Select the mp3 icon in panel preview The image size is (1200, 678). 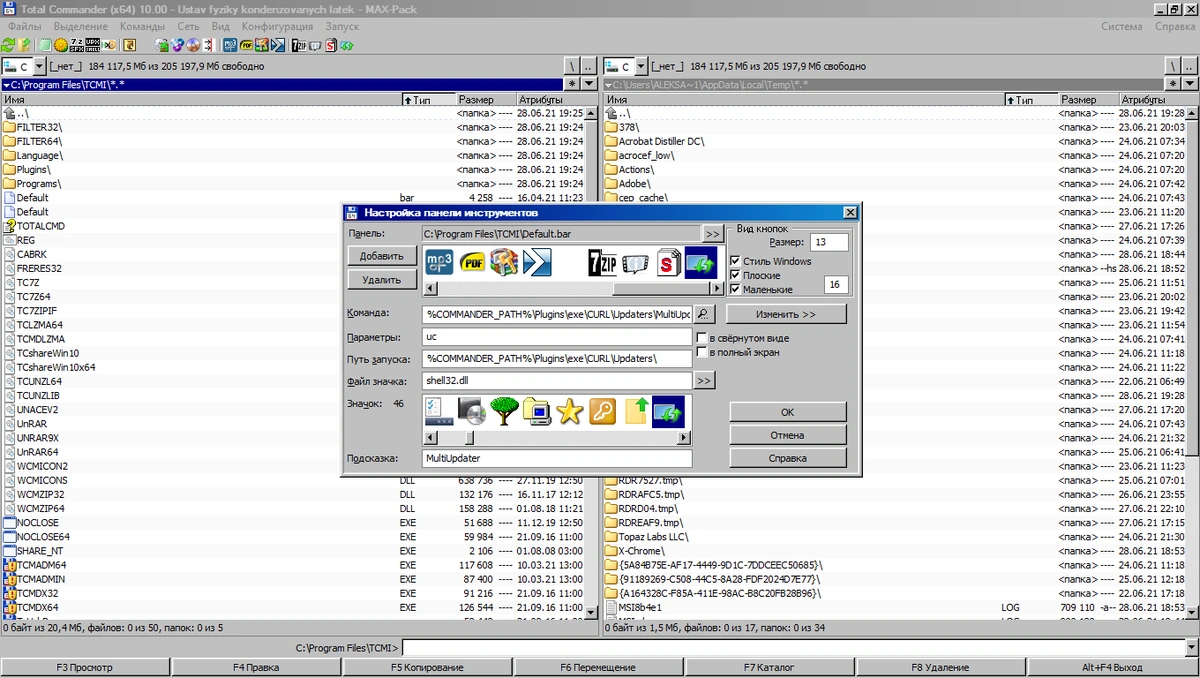coord(439,263)
